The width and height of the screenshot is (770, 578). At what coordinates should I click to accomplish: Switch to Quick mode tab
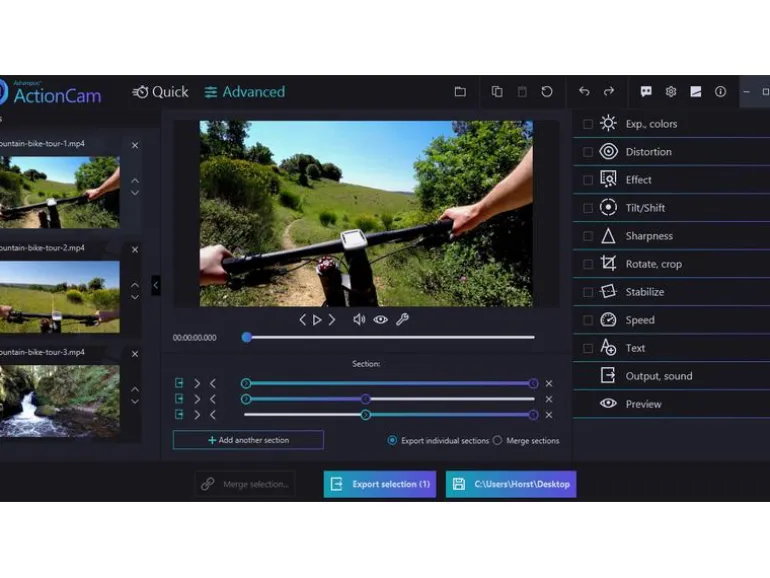point(160,92)
